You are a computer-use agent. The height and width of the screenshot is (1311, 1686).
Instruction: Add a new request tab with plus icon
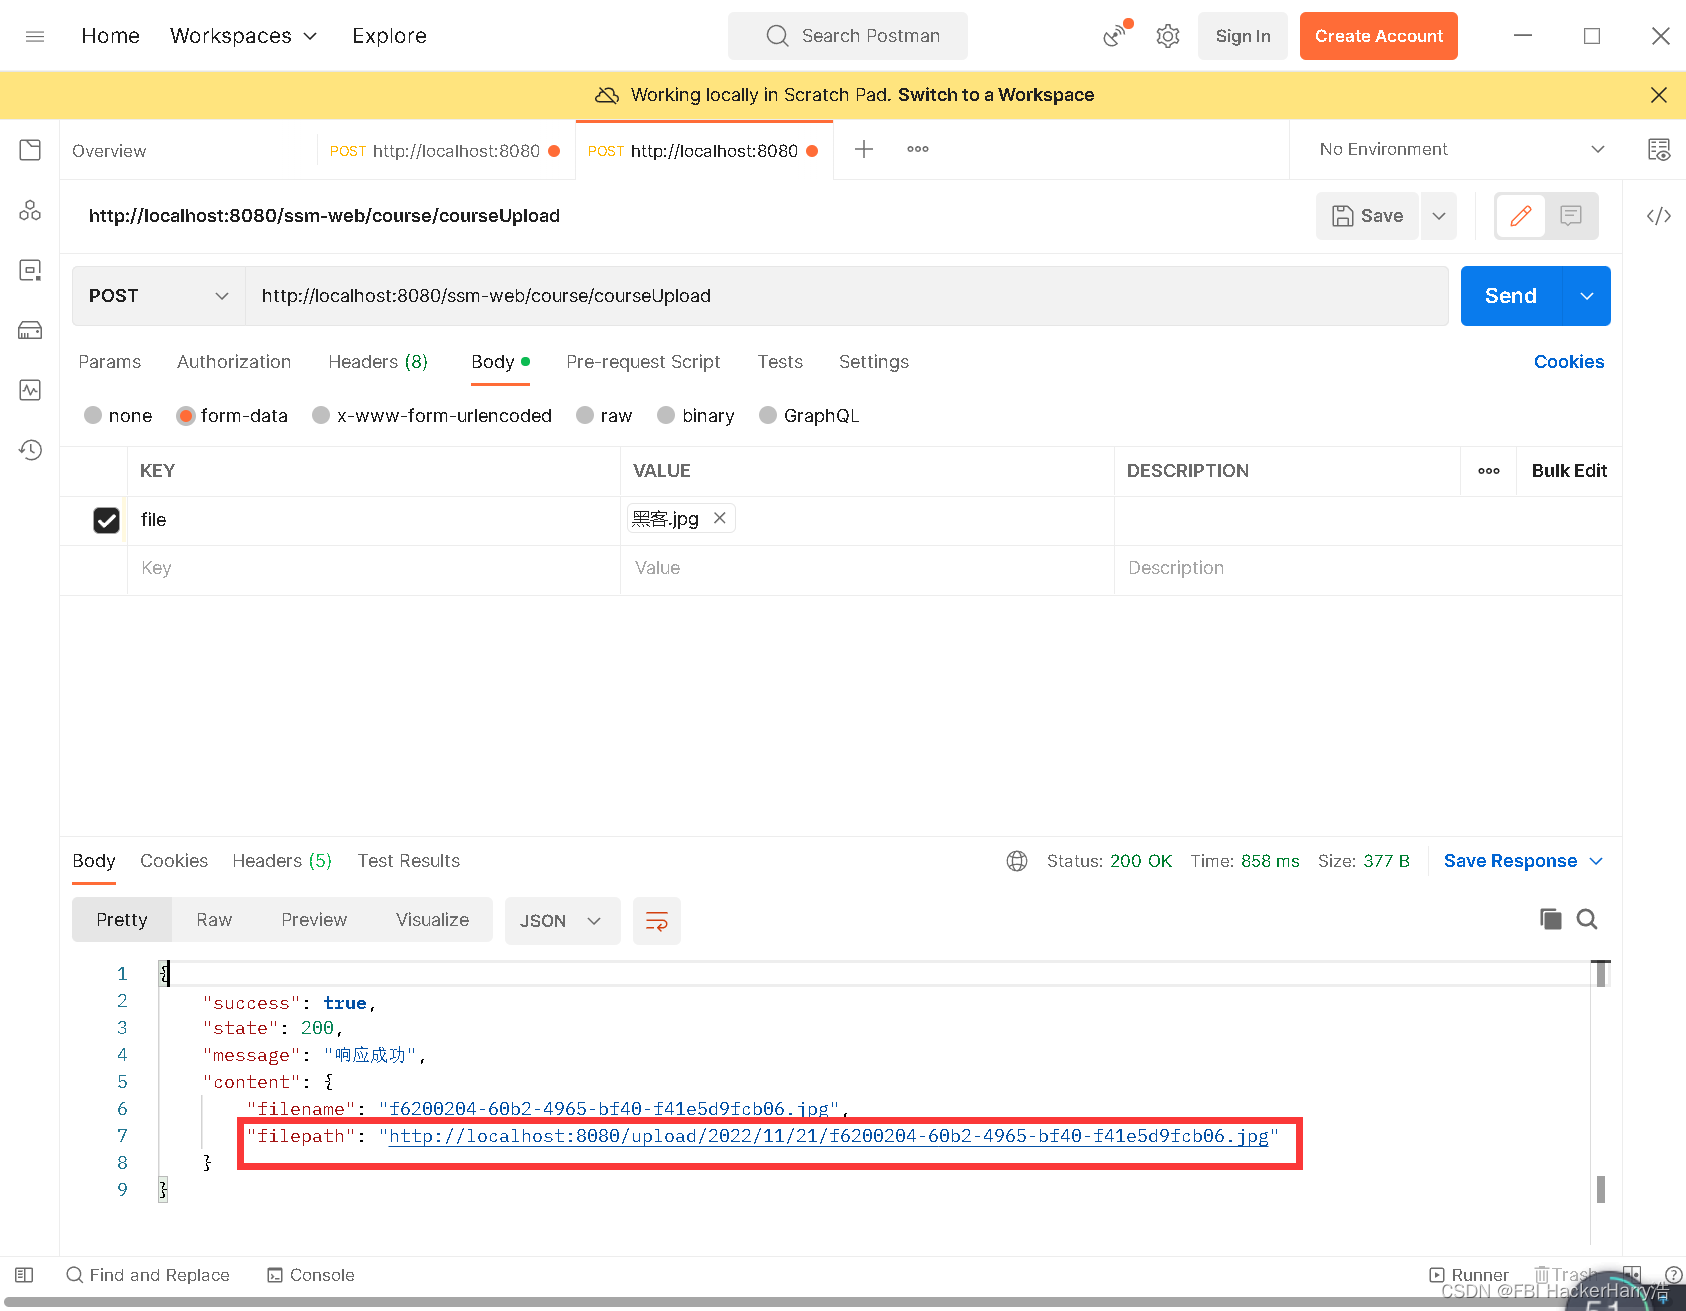(x=864, y=149)
